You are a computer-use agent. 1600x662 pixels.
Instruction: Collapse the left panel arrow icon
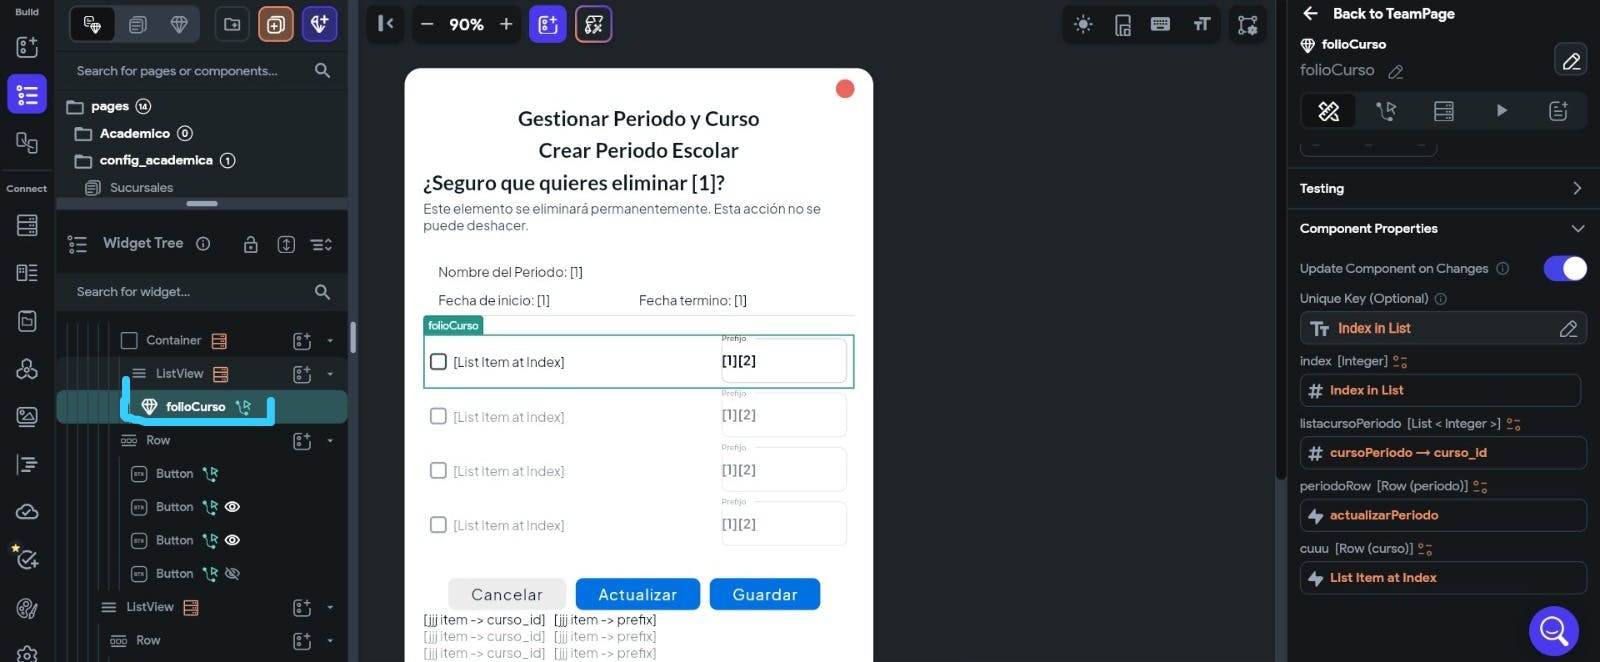pos(386,24)
